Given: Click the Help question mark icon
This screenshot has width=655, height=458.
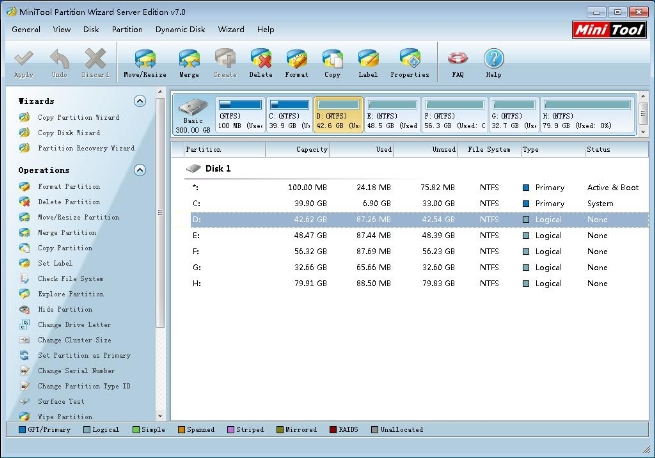Looking at the screenshot, I should click(x=493, y=64).
